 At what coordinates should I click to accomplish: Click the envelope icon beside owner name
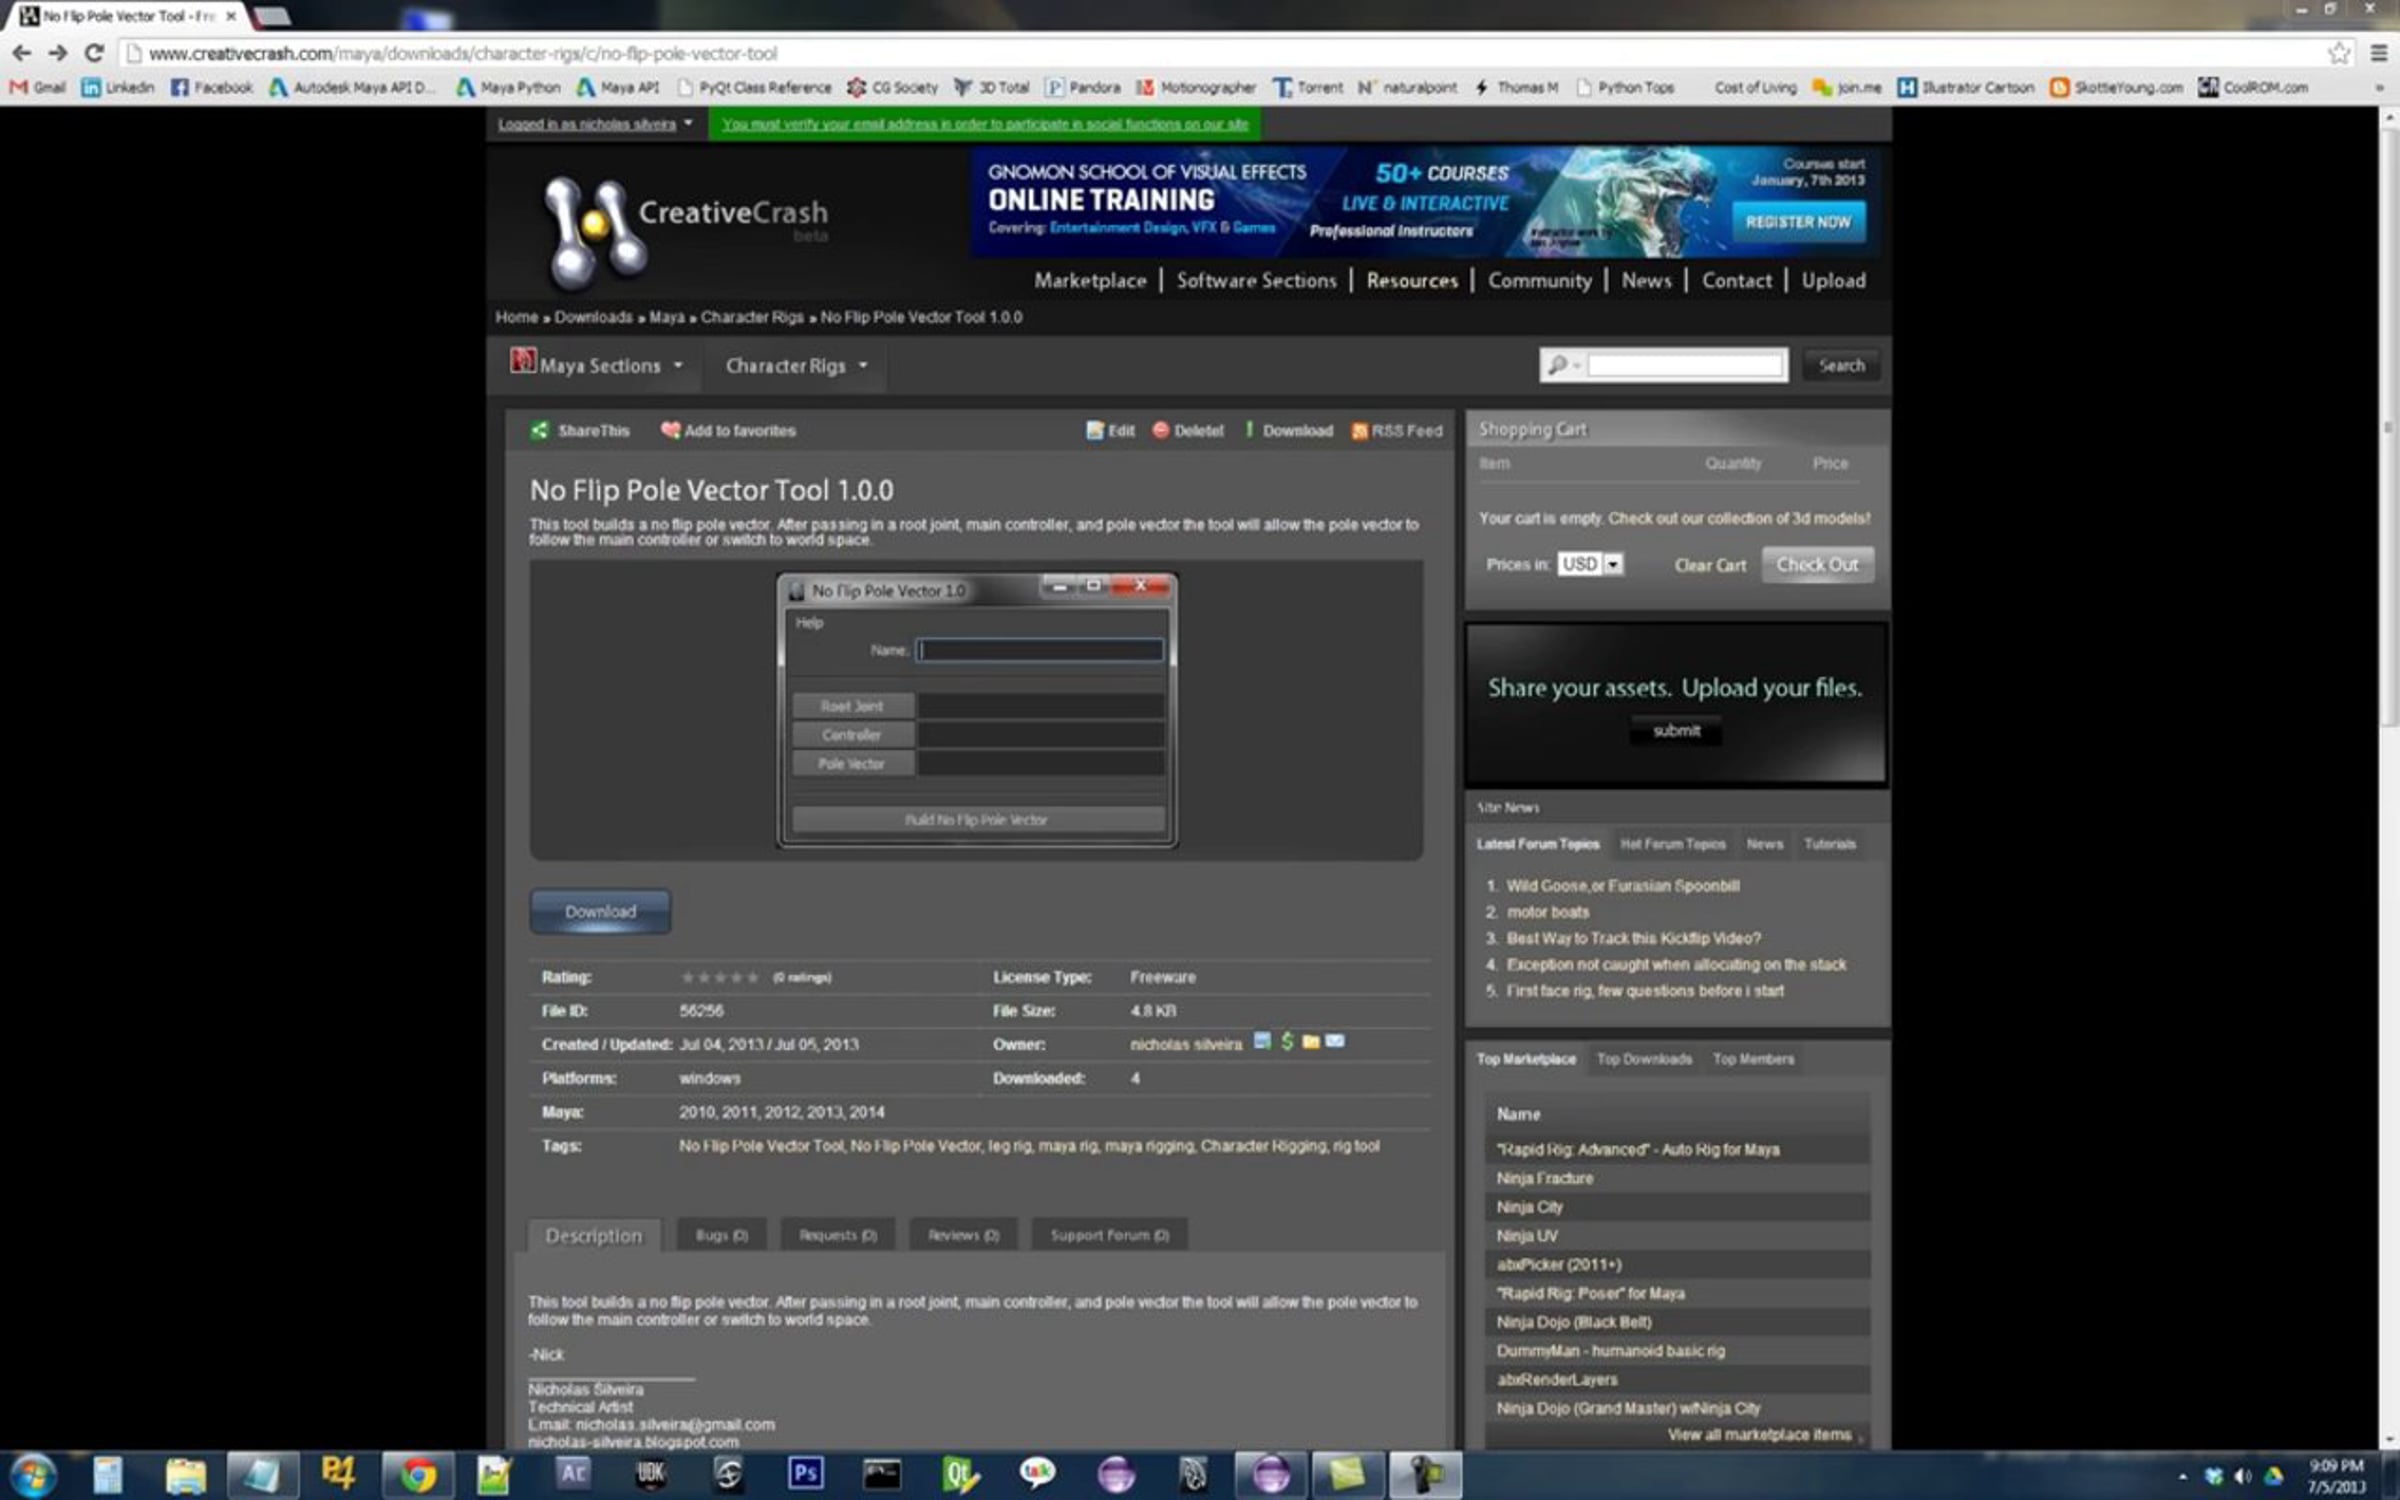pyautogui.click(x=1335, y=1042)
